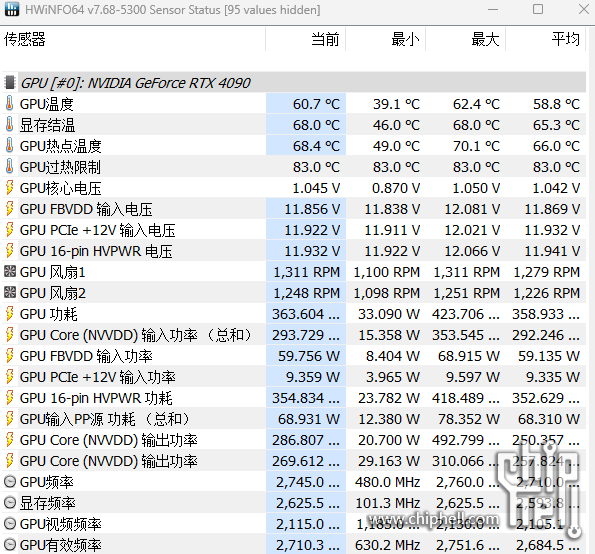Select the GPU [#0]: NVIDIA GeForce RTX 4090 group
Screen dimensions: 595x554
294,82
